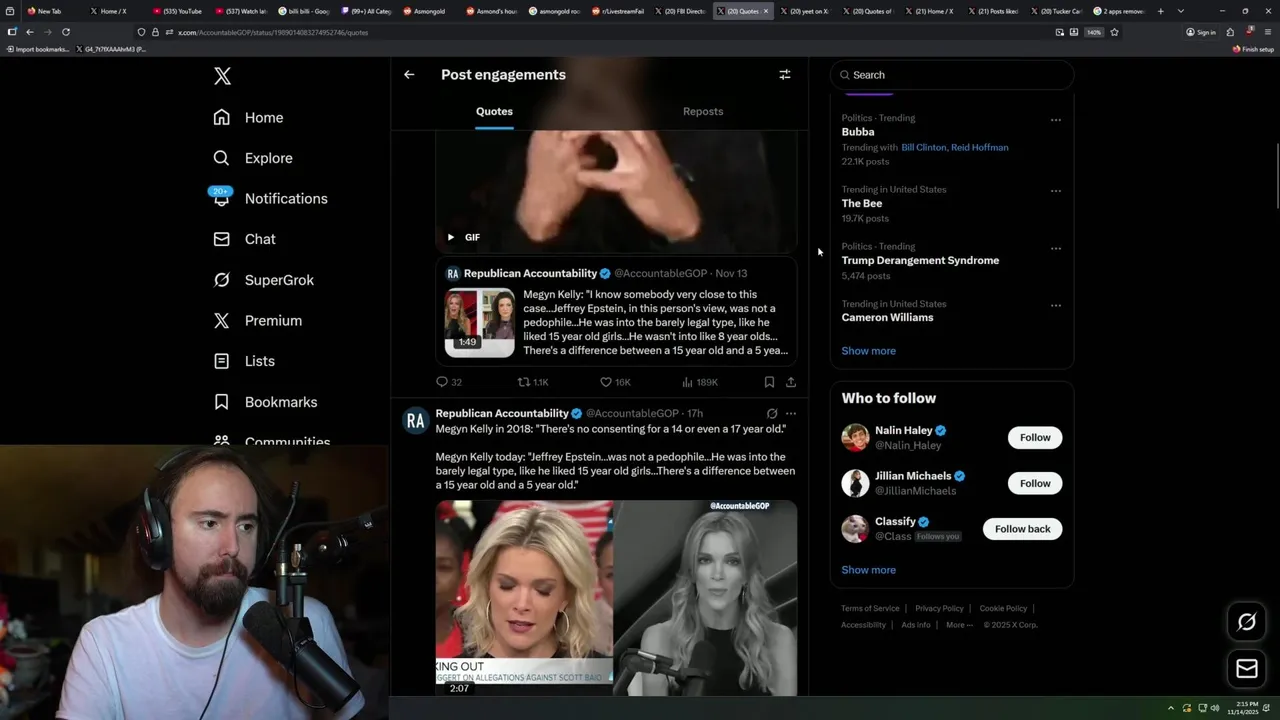This screenshot has width=1280, height=720.
Task: Reload the page in browser
Action: [66, 32]
